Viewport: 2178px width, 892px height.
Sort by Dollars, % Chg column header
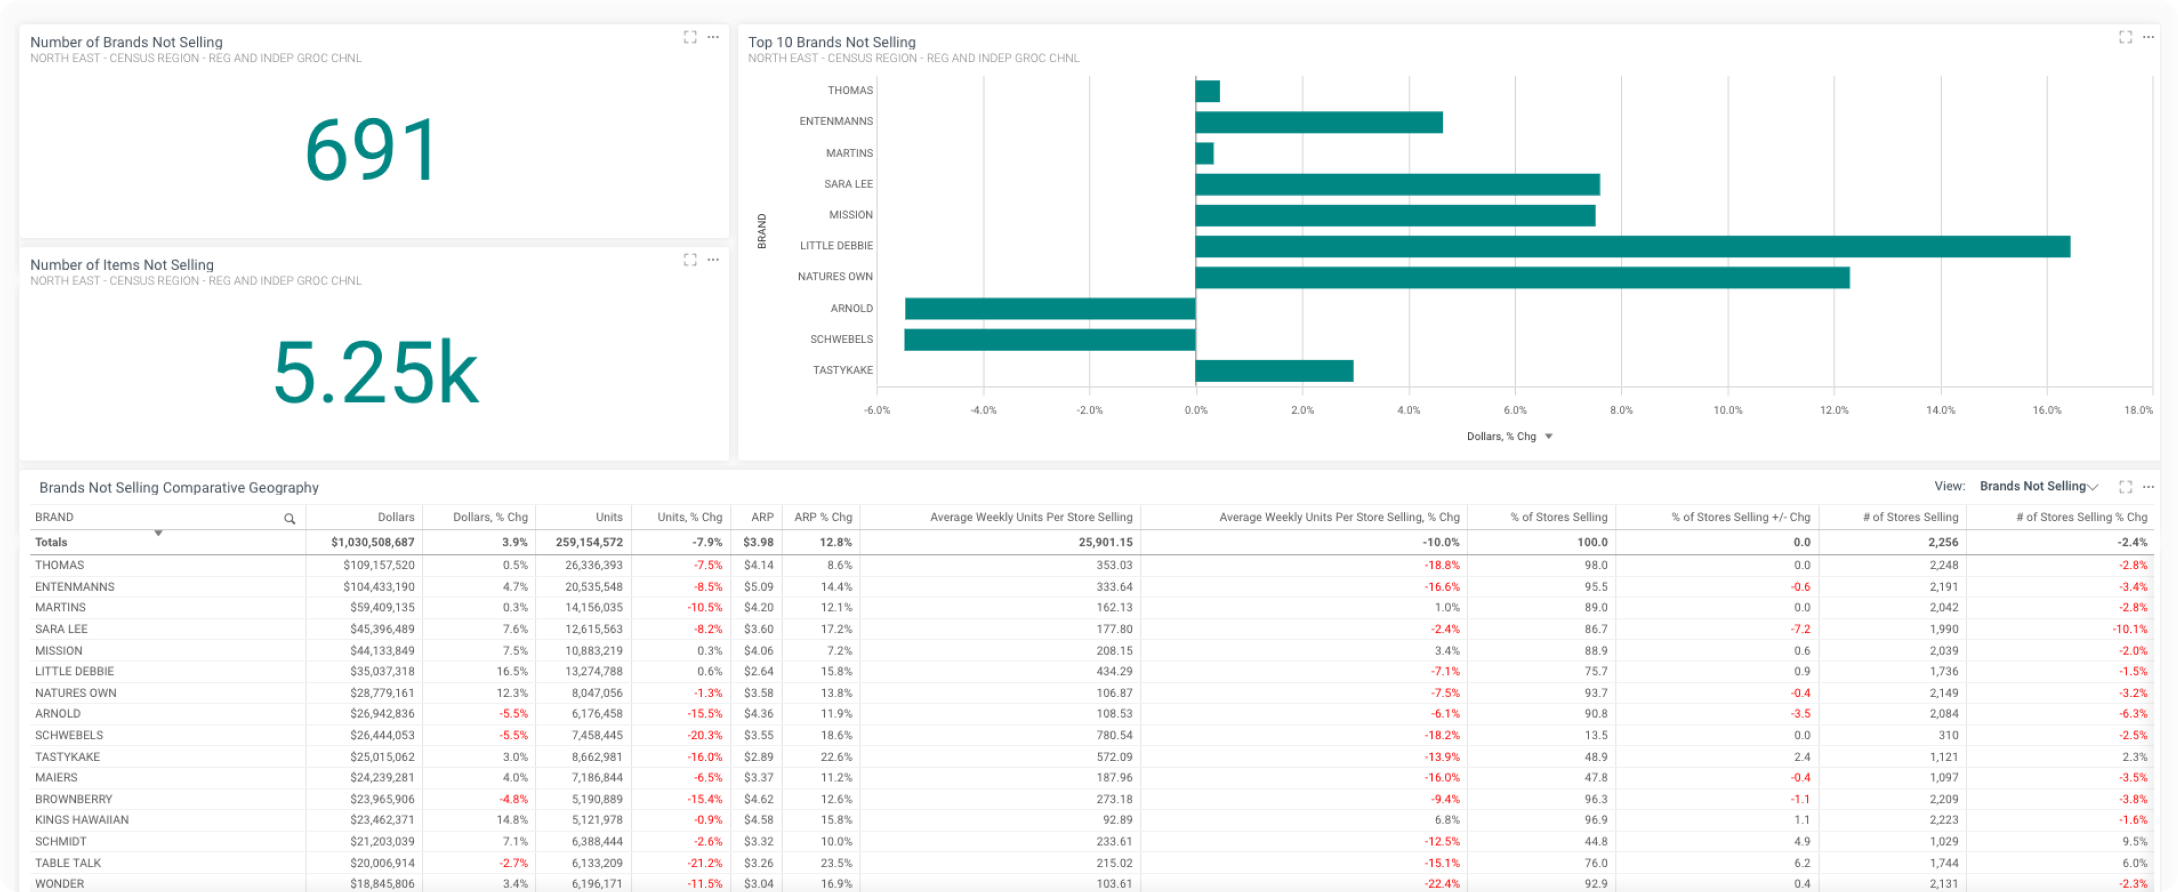coord(490,517)
